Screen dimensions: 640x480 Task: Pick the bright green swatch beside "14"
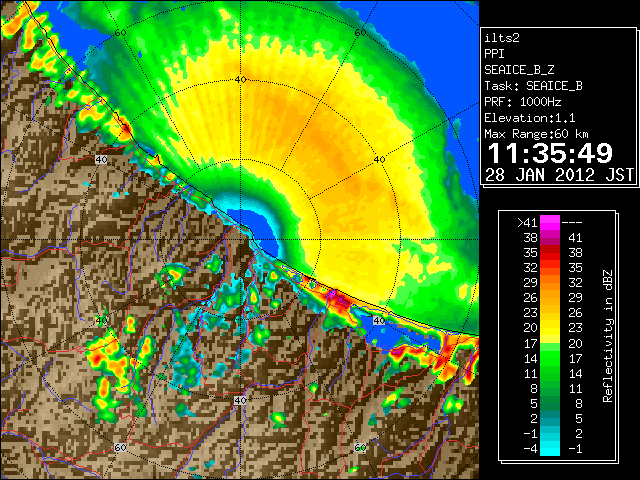[x=550, y=358]
